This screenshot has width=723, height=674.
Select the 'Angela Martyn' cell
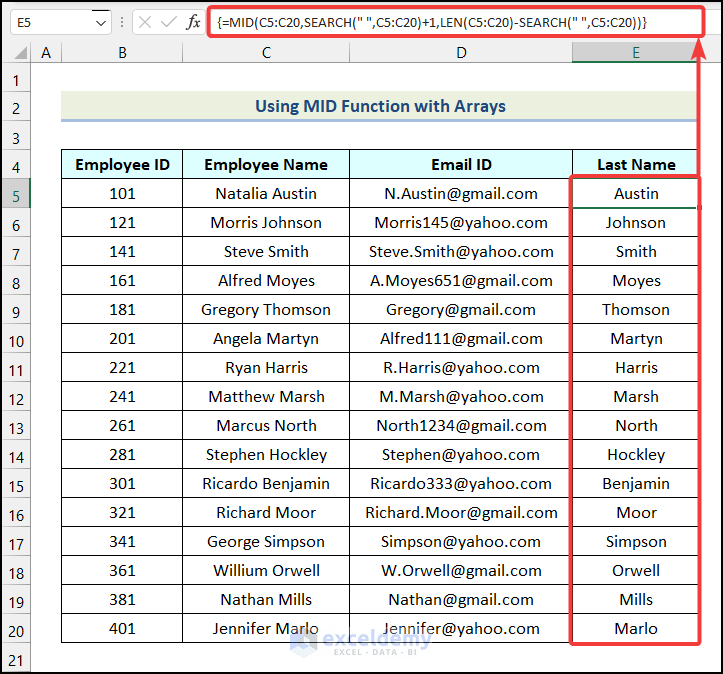[x=266, y=339]
